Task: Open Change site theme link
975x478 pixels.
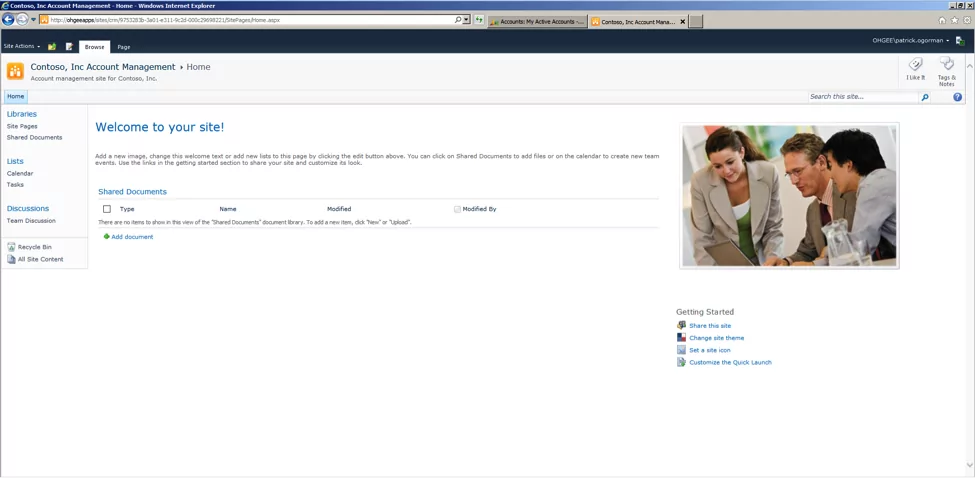Action: tap(716, 338)
